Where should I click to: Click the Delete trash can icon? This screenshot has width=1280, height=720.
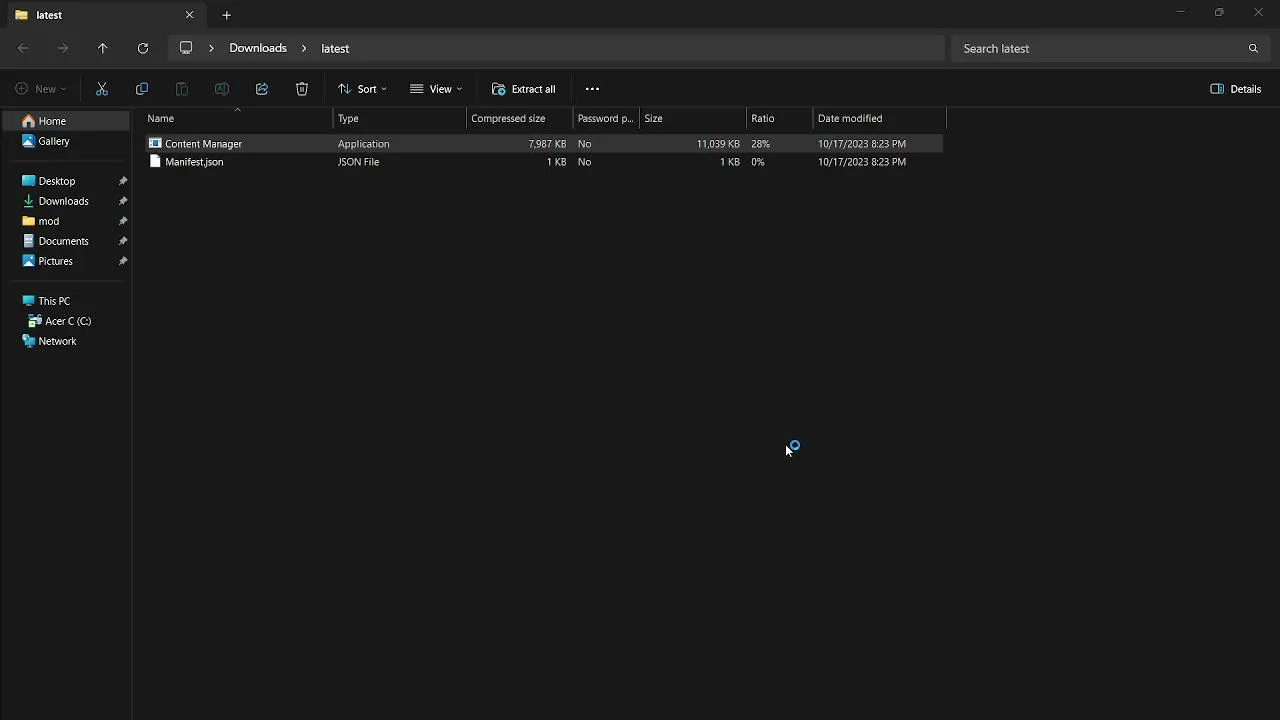[x=302, y=89]
